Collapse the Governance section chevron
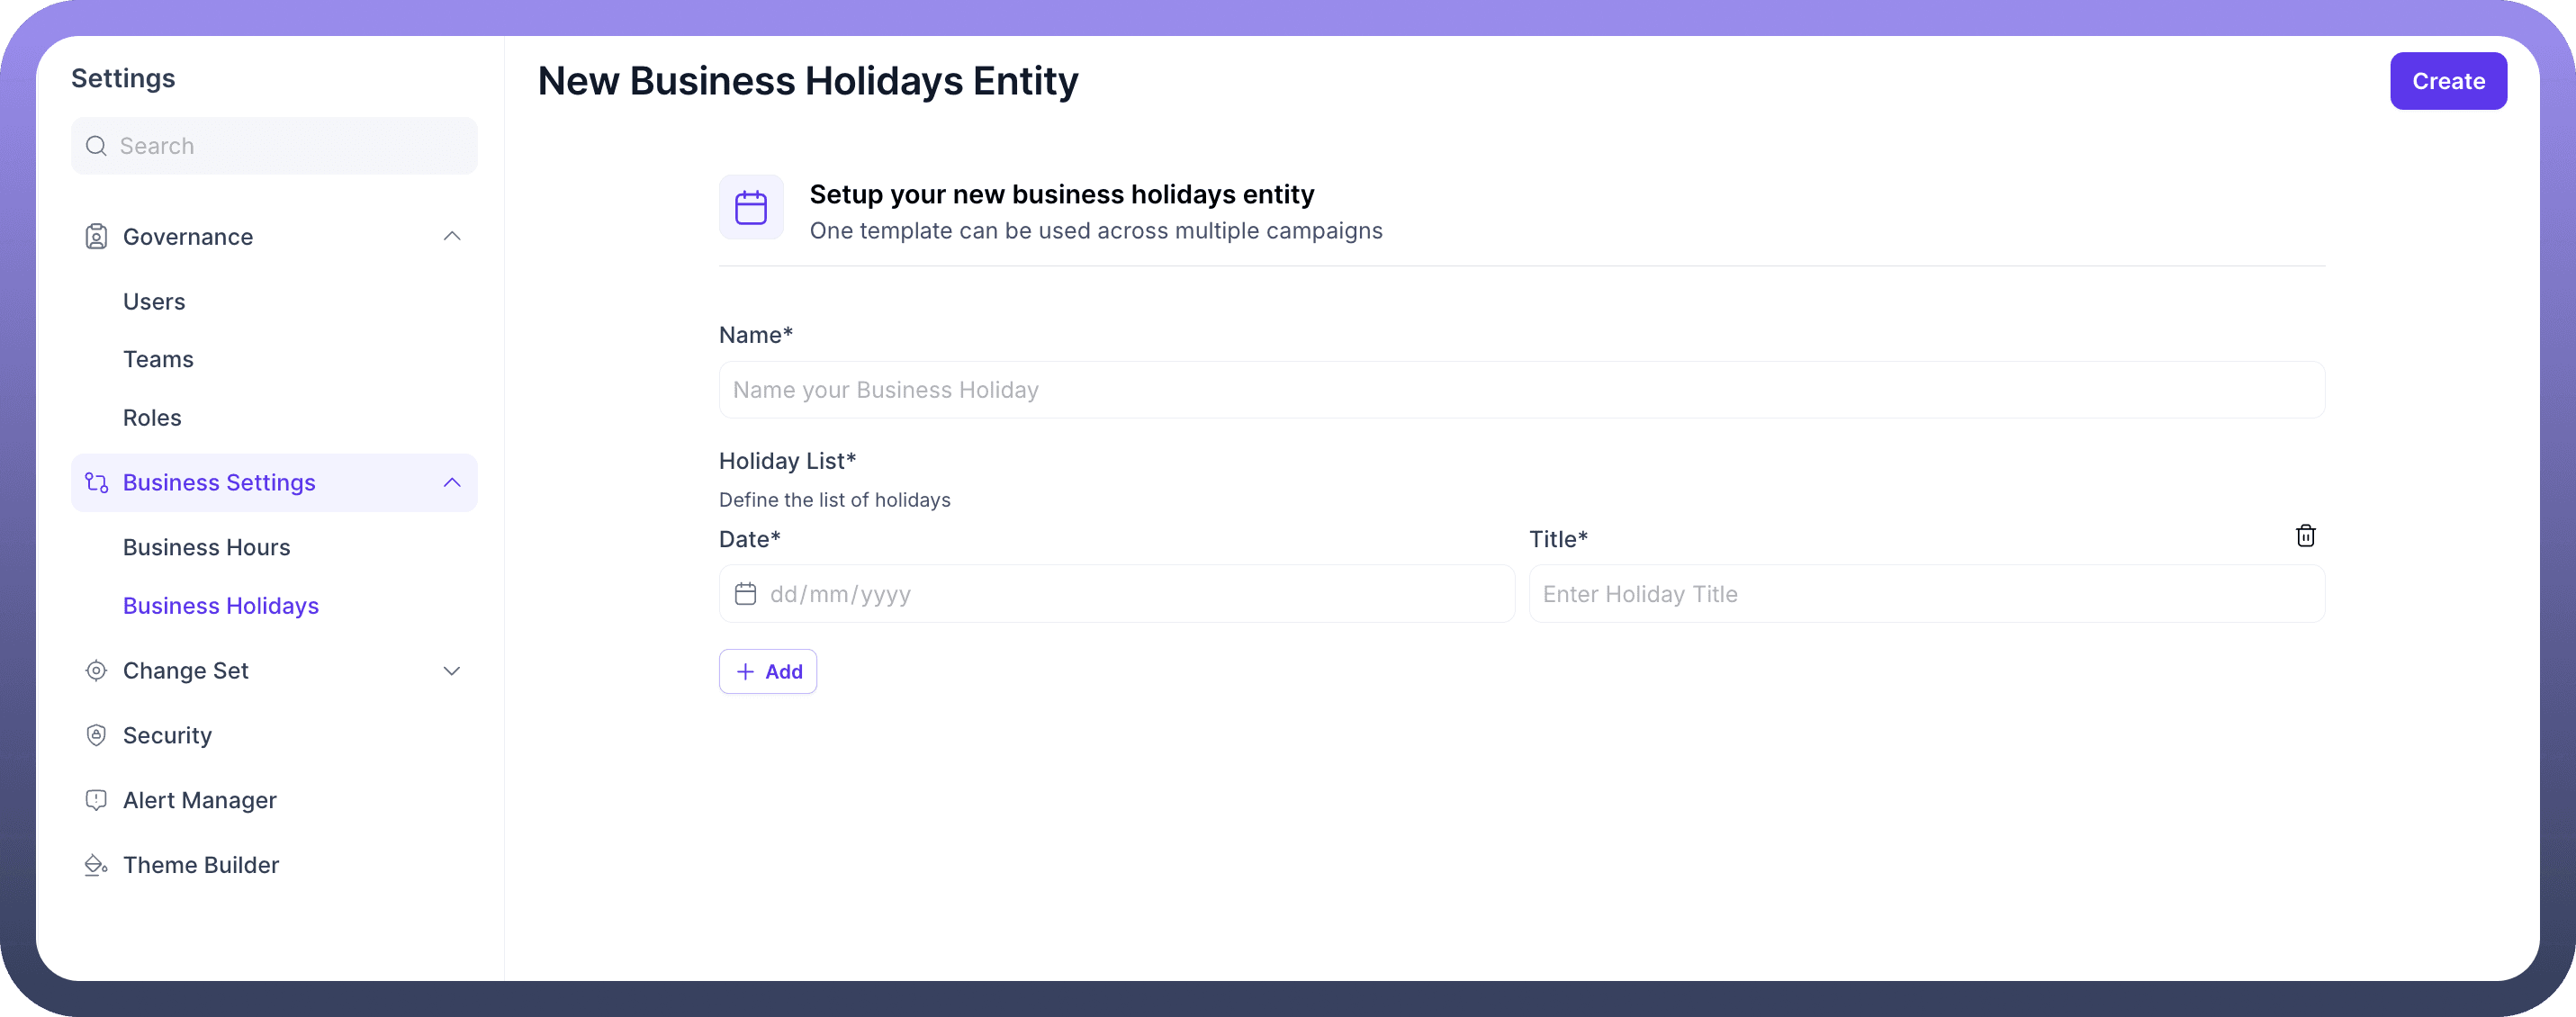This screenshot has width=2576, height=1017. pyautogui.click(x=452, y=237)
